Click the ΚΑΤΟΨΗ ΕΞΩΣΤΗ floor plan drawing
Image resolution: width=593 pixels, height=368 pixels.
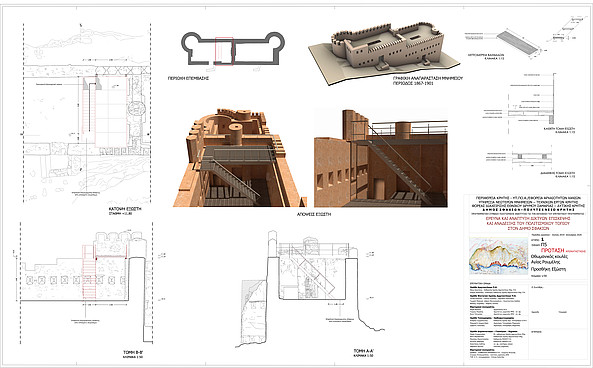click(x=87, y=114)
